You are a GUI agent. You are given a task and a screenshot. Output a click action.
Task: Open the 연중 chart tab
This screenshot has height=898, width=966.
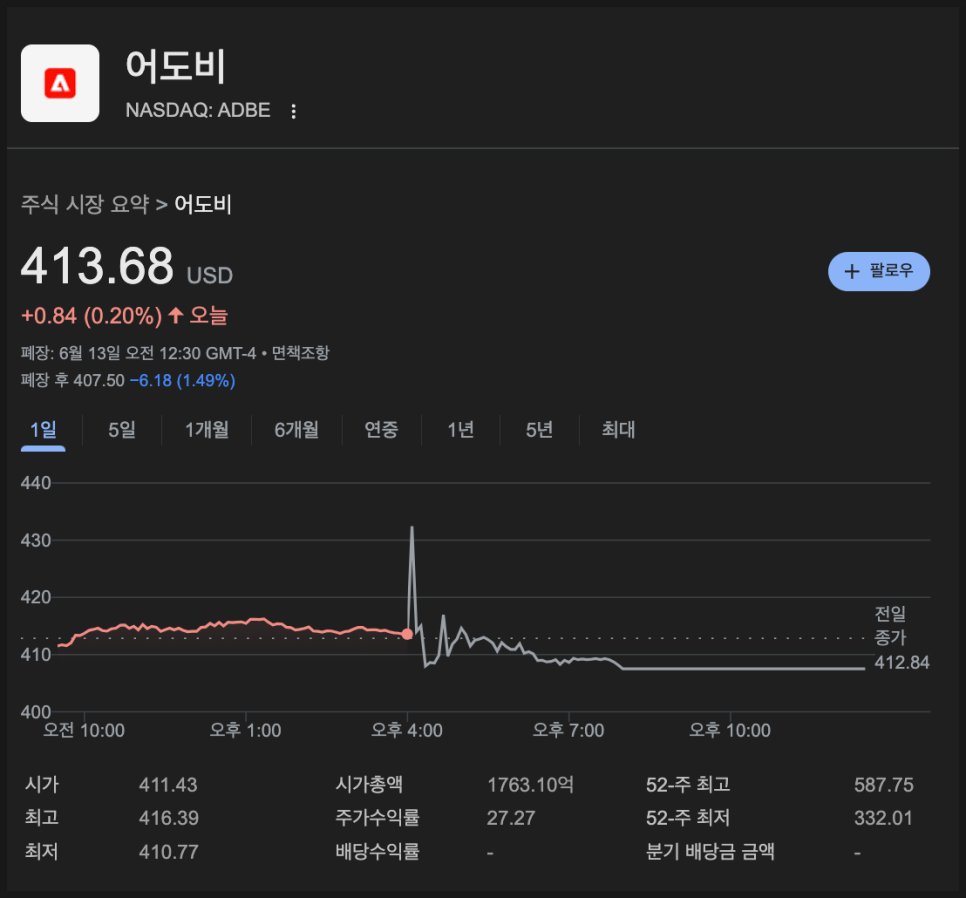tap(381, 429)
